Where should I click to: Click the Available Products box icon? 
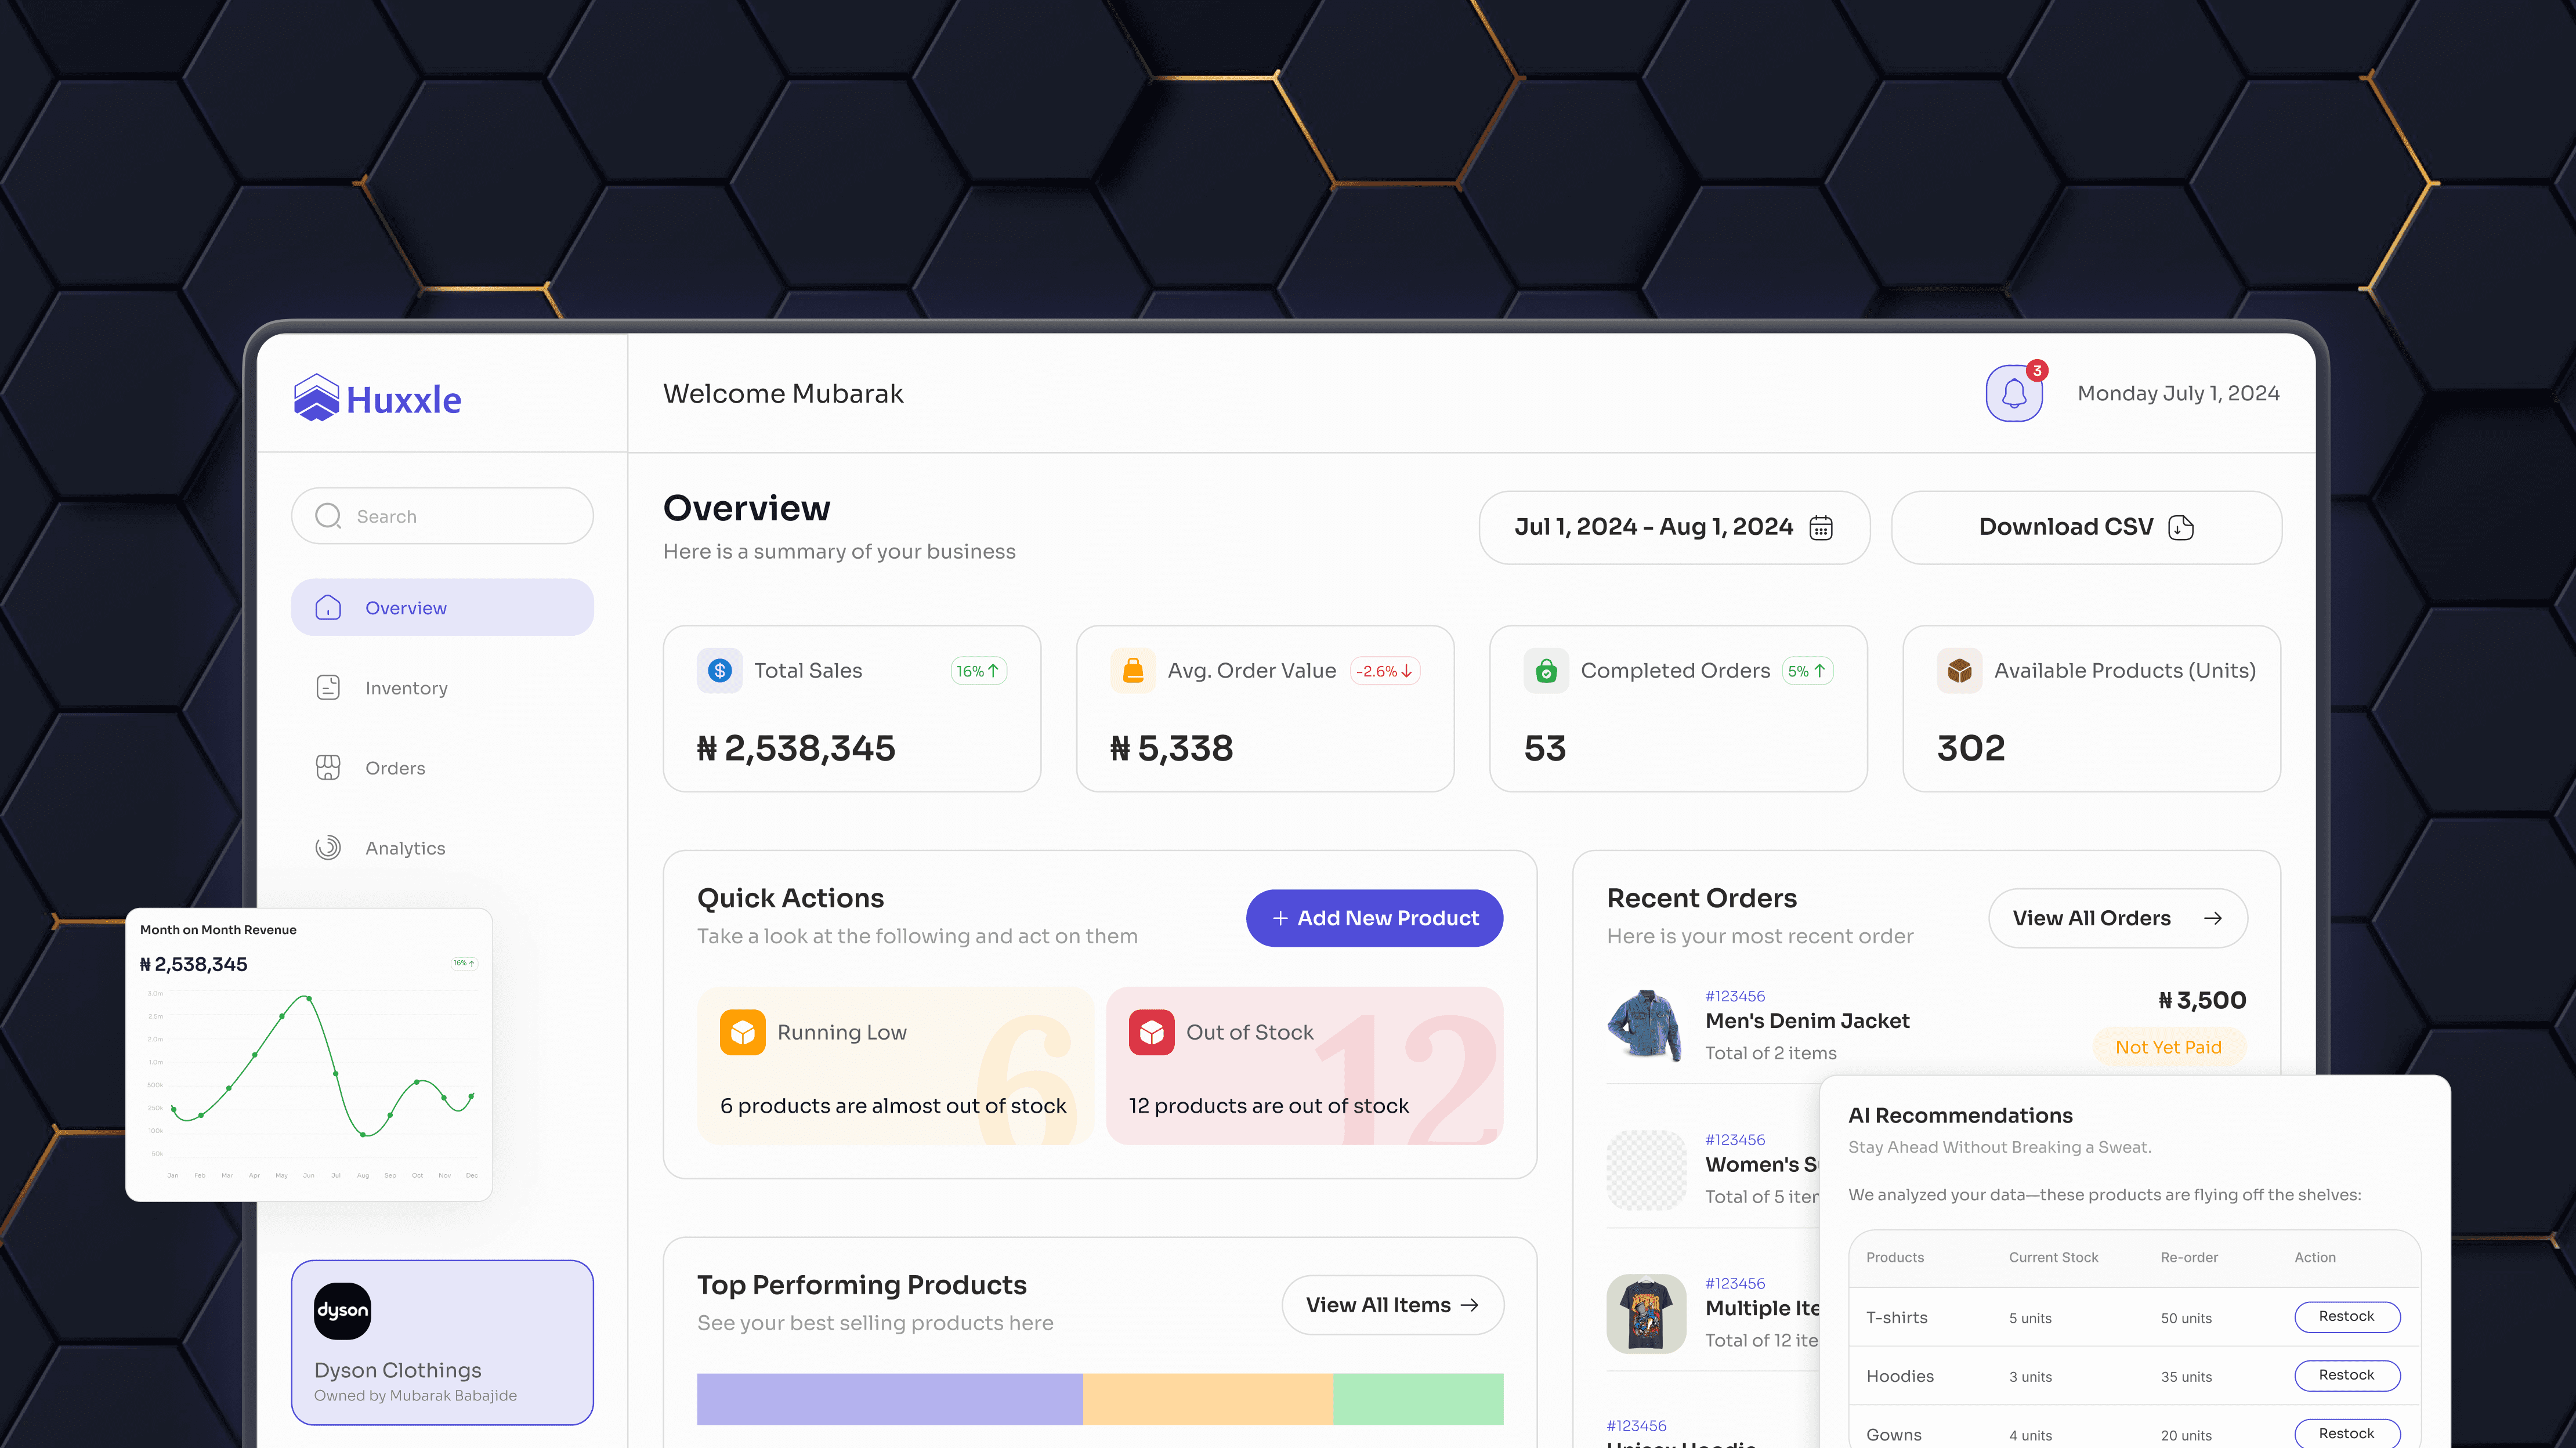coord(1960,670)
